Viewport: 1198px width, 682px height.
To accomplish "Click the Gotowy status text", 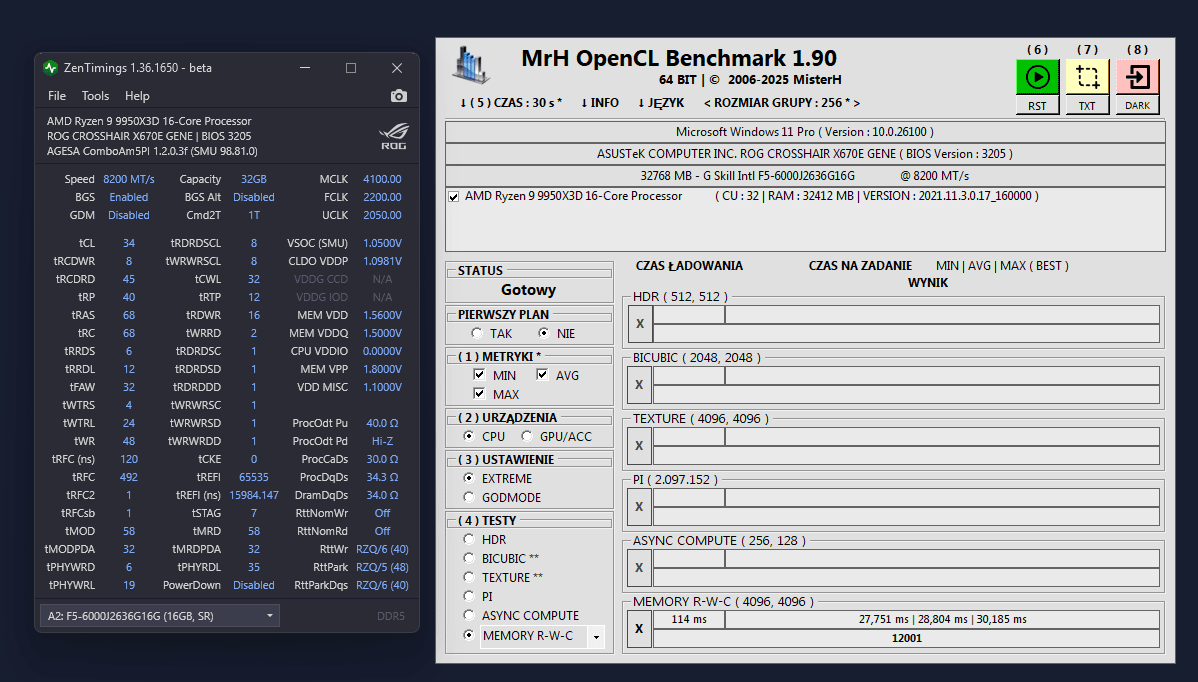I will click(x=528, y=289).
